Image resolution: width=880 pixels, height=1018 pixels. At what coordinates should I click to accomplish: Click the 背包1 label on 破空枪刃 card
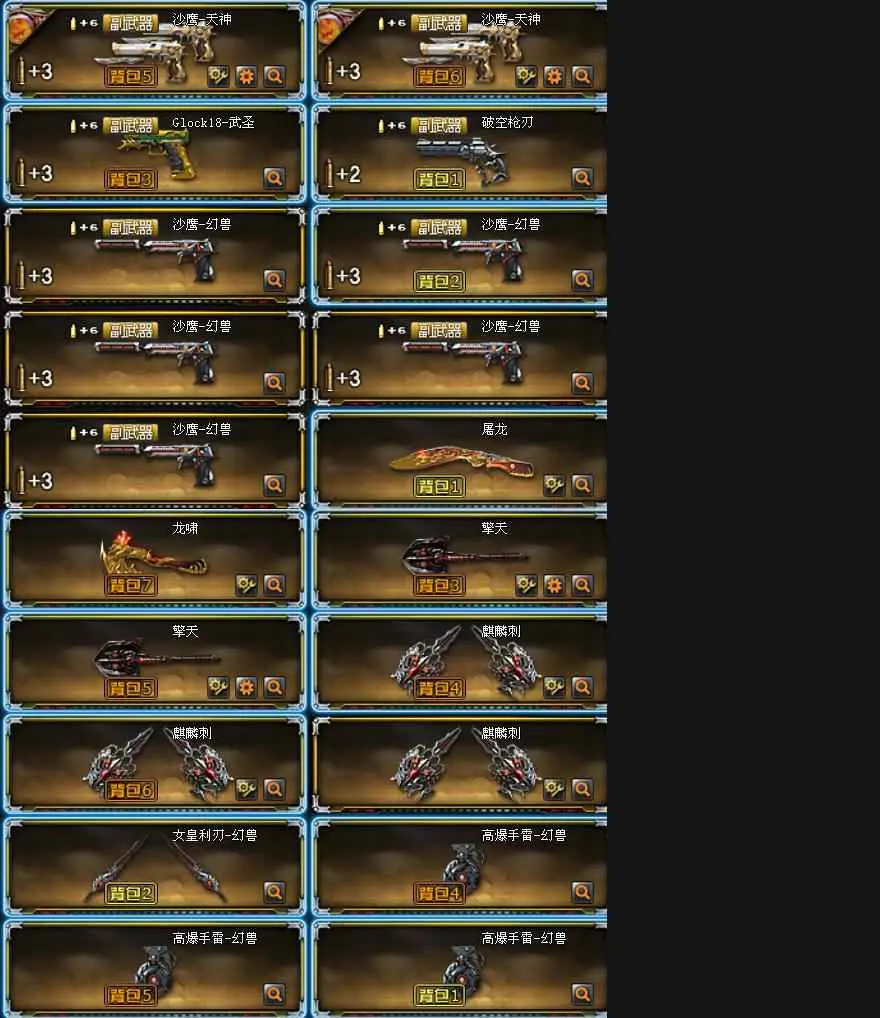(x=439, y=179)
